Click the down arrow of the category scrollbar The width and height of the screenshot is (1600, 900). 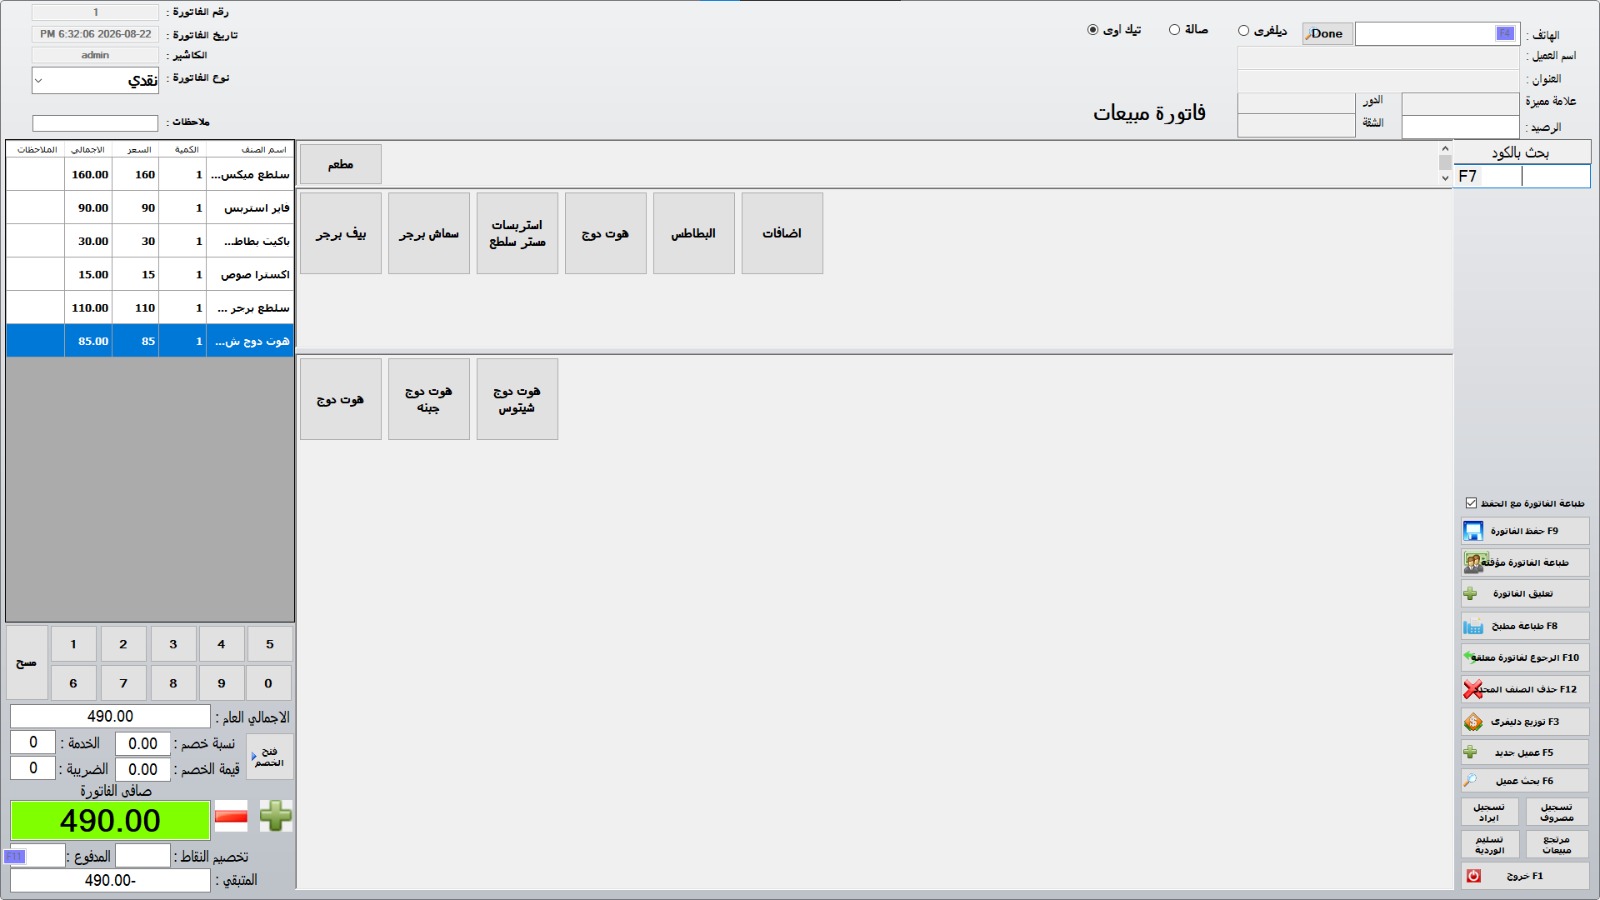[x=1445, y=178]
